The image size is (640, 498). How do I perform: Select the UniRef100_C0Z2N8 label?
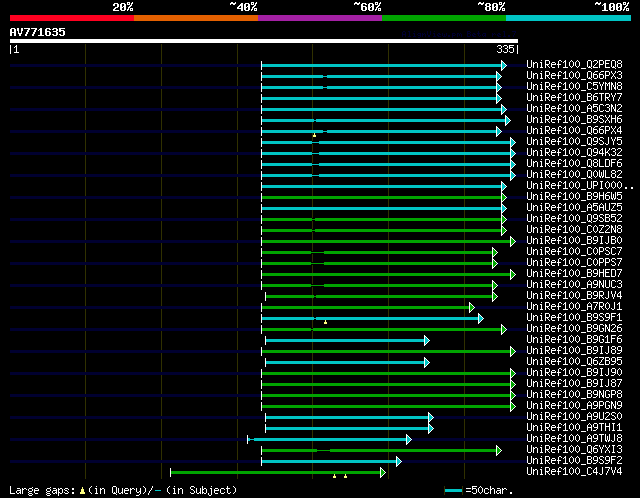574,230
